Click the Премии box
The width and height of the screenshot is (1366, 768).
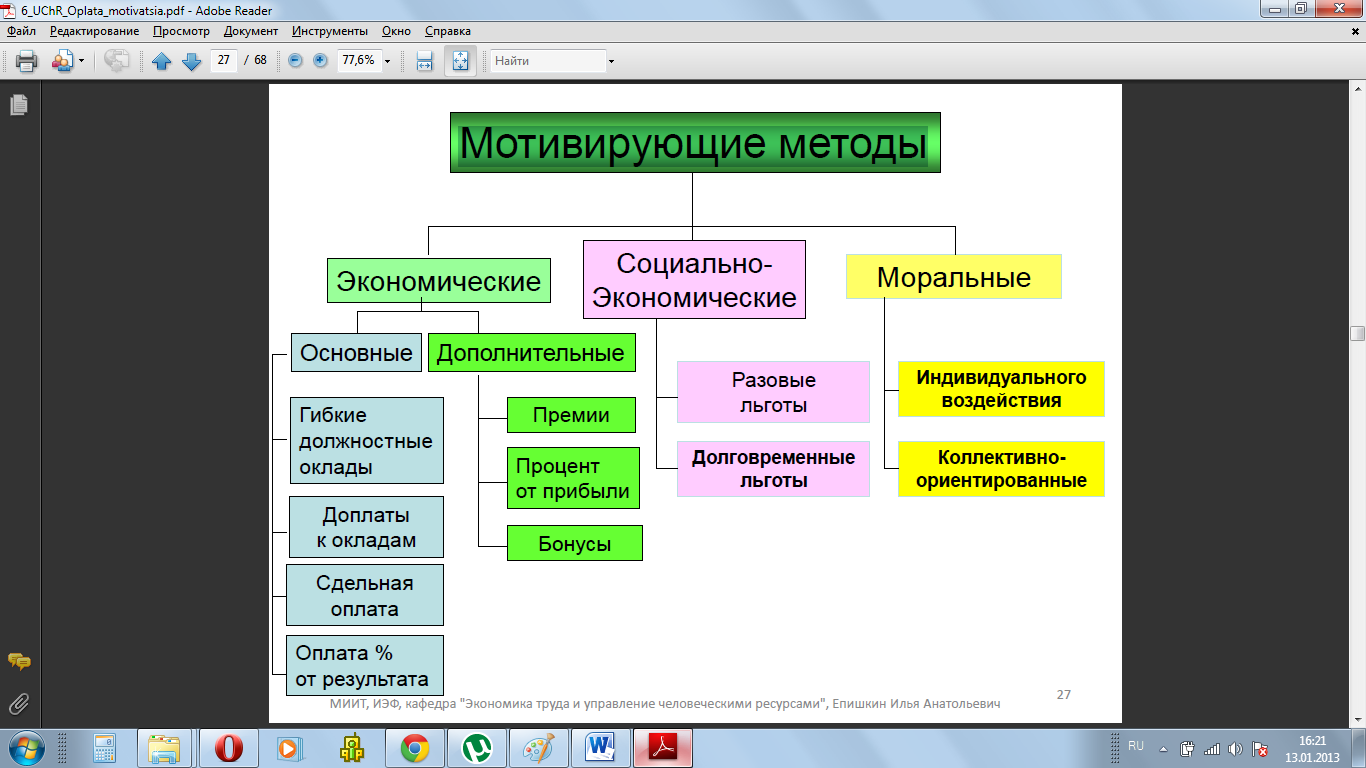point(572,415)
